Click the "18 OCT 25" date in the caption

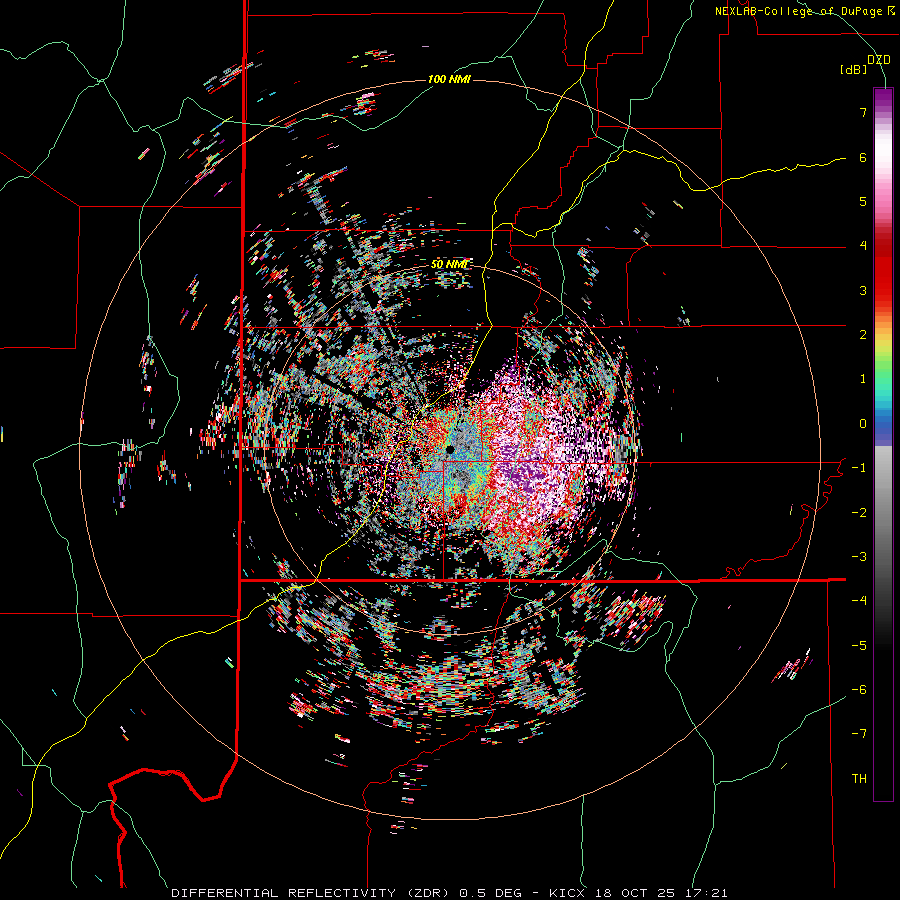[x=635, y=893]
